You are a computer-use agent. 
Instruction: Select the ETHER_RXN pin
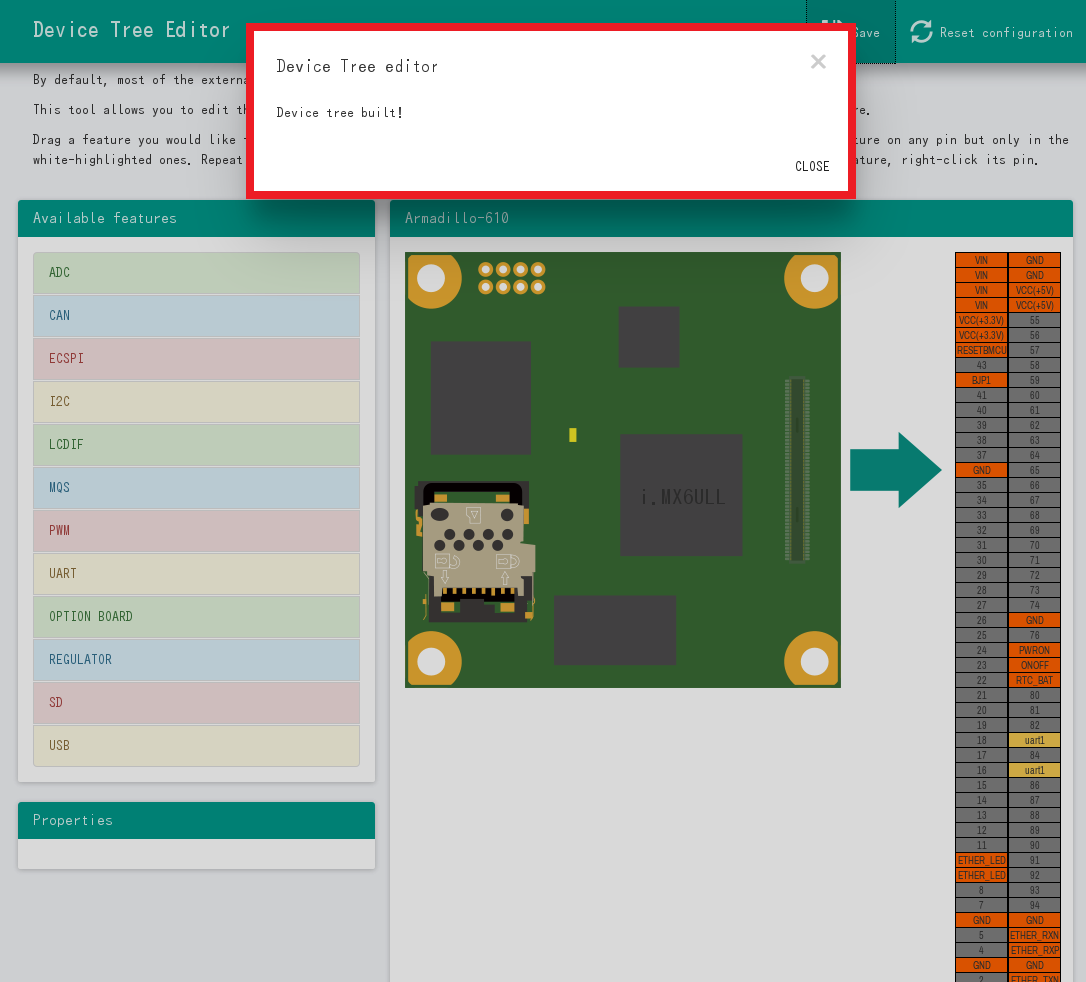pyautogui.click(x=1034, y=936)
